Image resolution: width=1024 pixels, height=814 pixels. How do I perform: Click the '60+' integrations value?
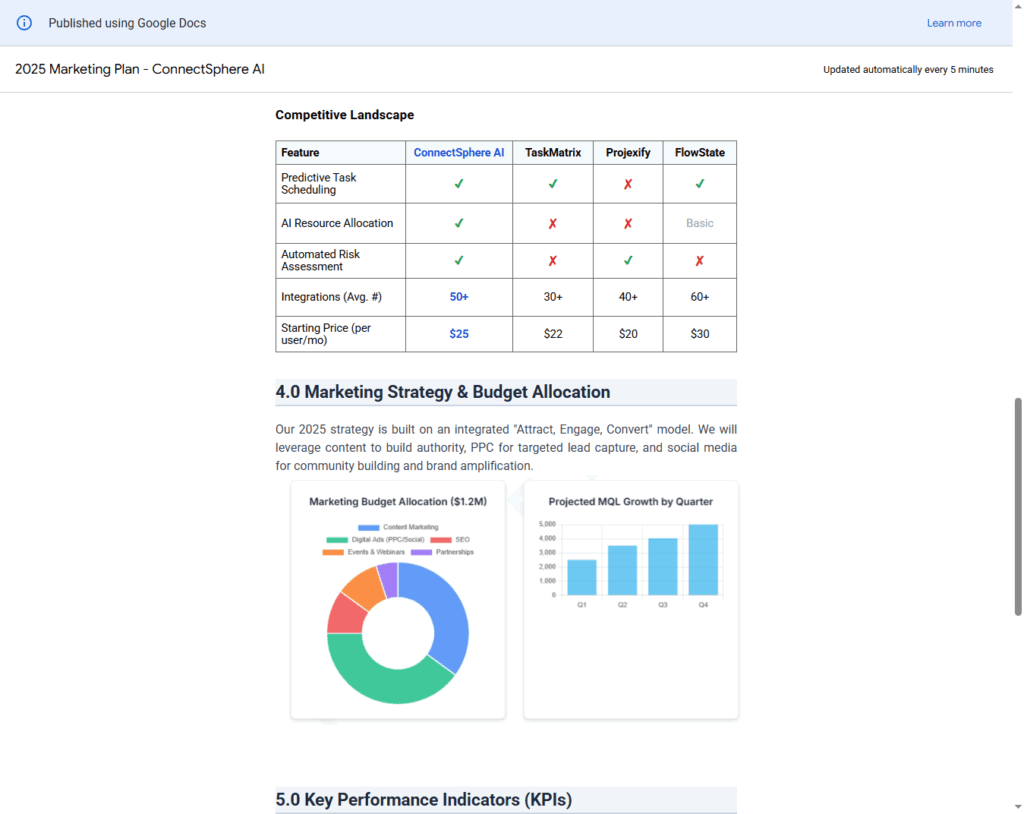click(x=699, y=297)
